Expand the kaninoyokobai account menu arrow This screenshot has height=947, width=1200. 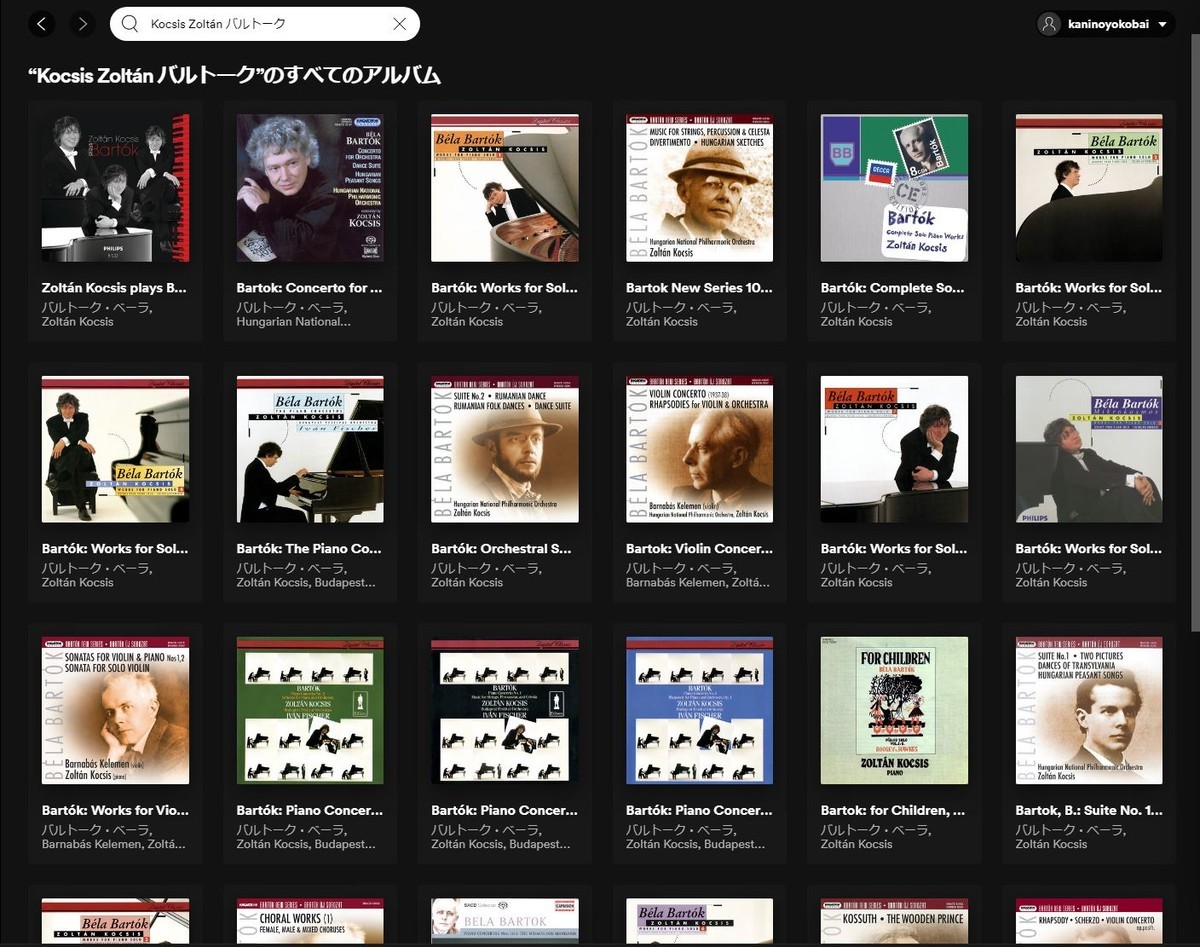coord(1162,25)
